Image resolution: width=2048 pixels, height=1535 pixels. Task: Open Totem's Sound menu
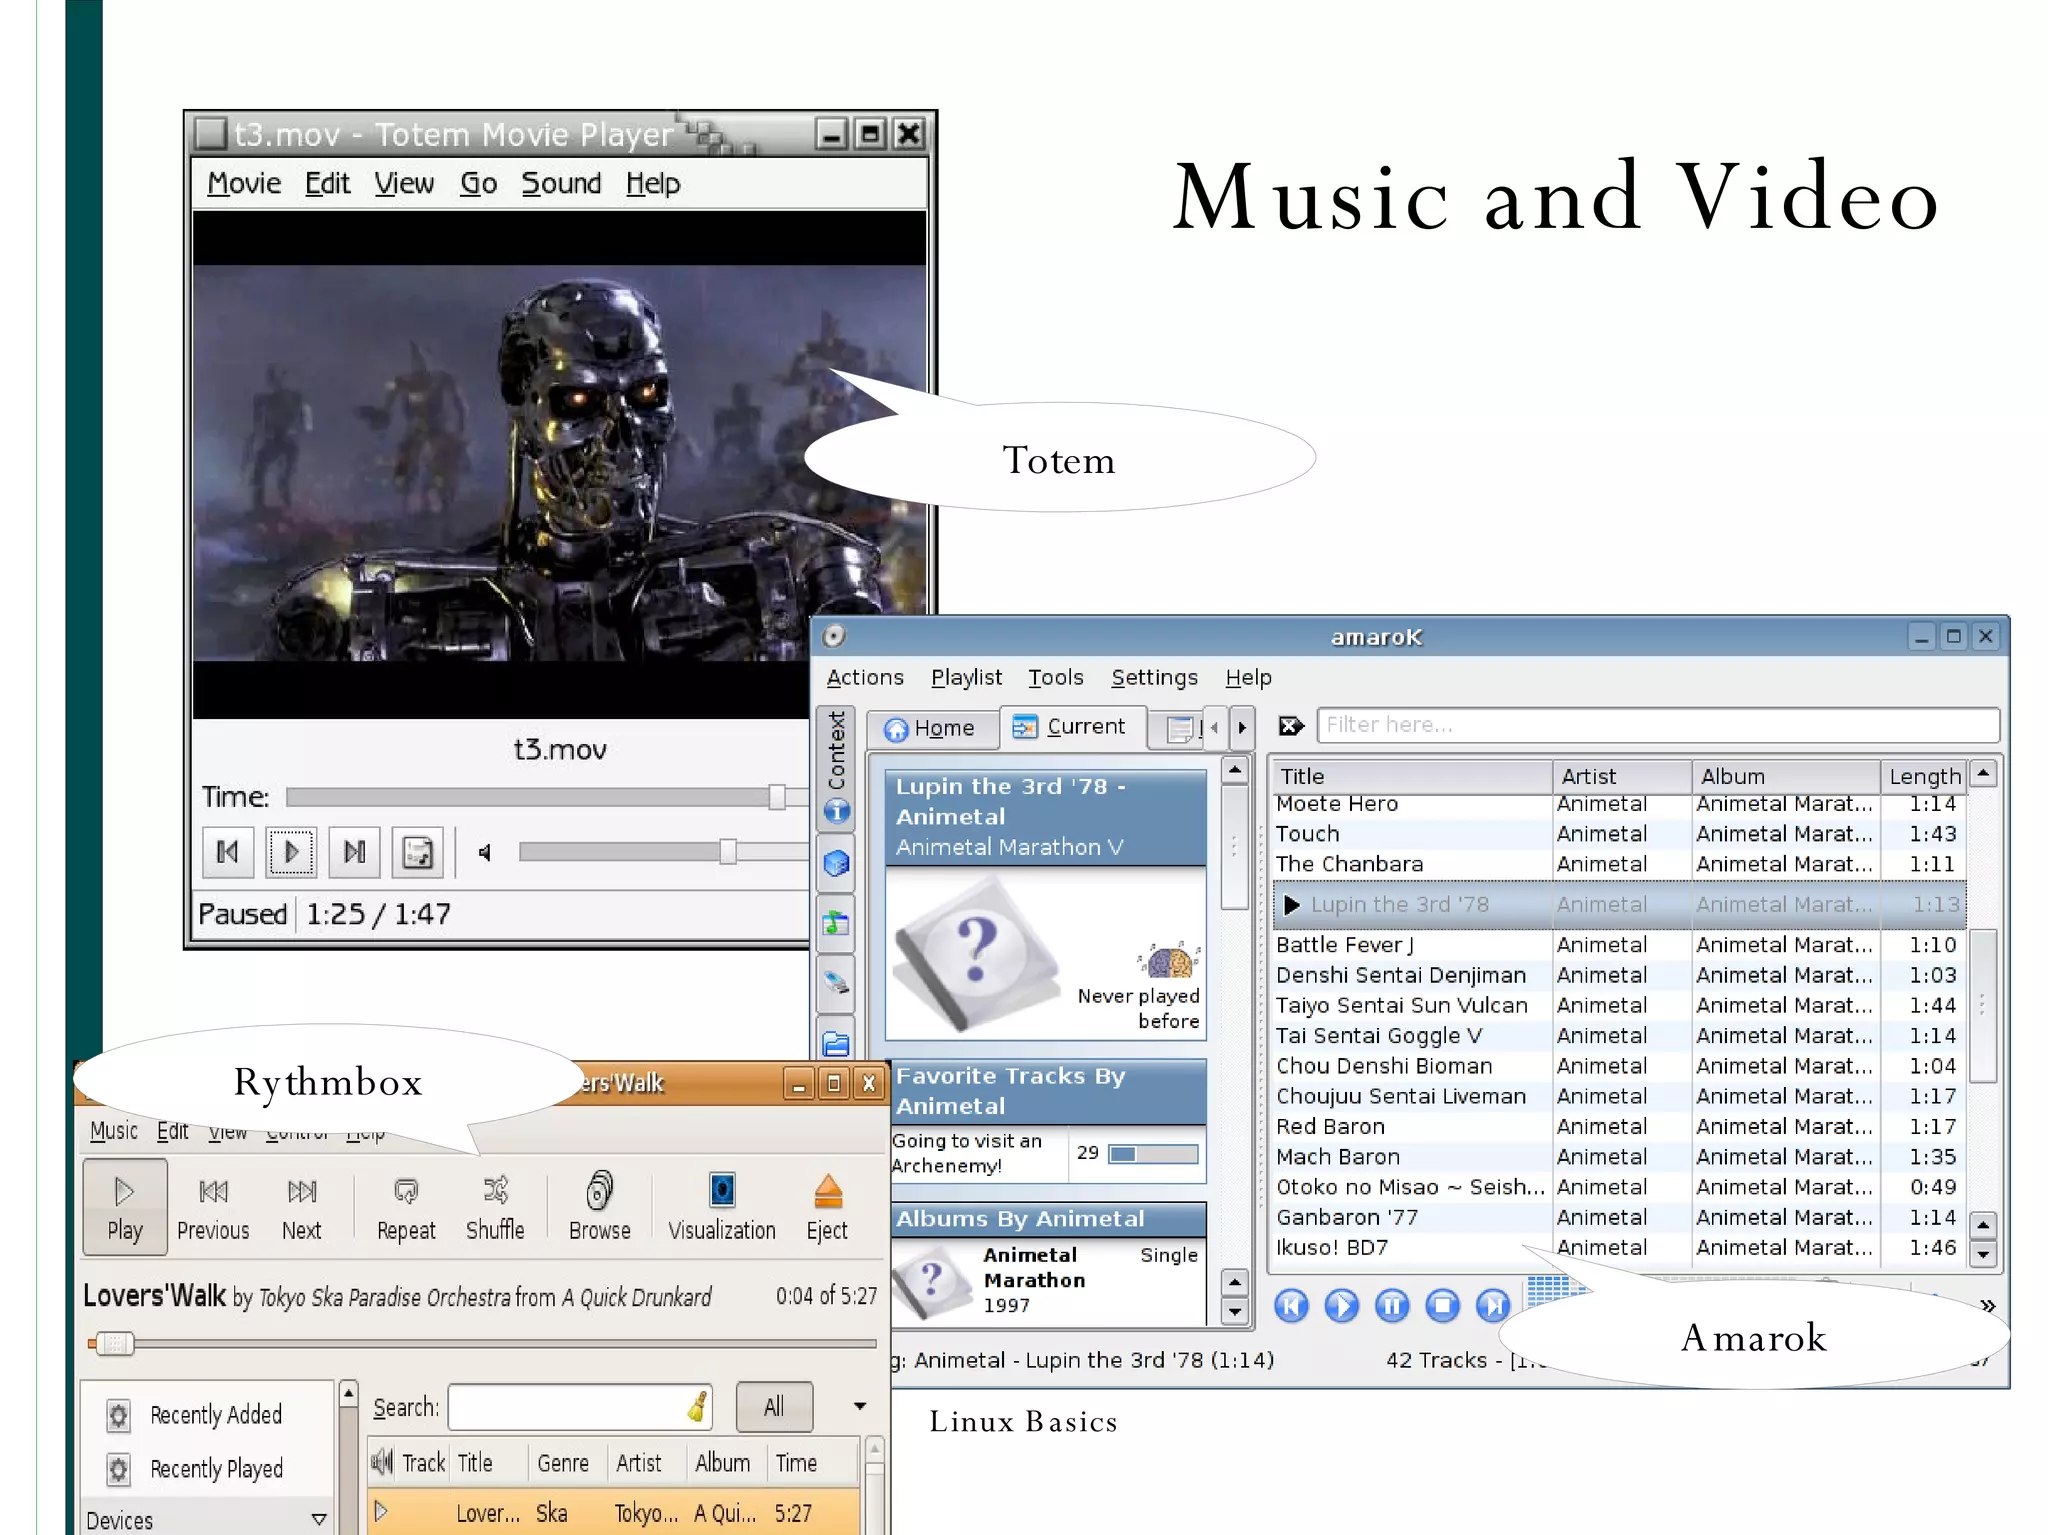(561, 184)
